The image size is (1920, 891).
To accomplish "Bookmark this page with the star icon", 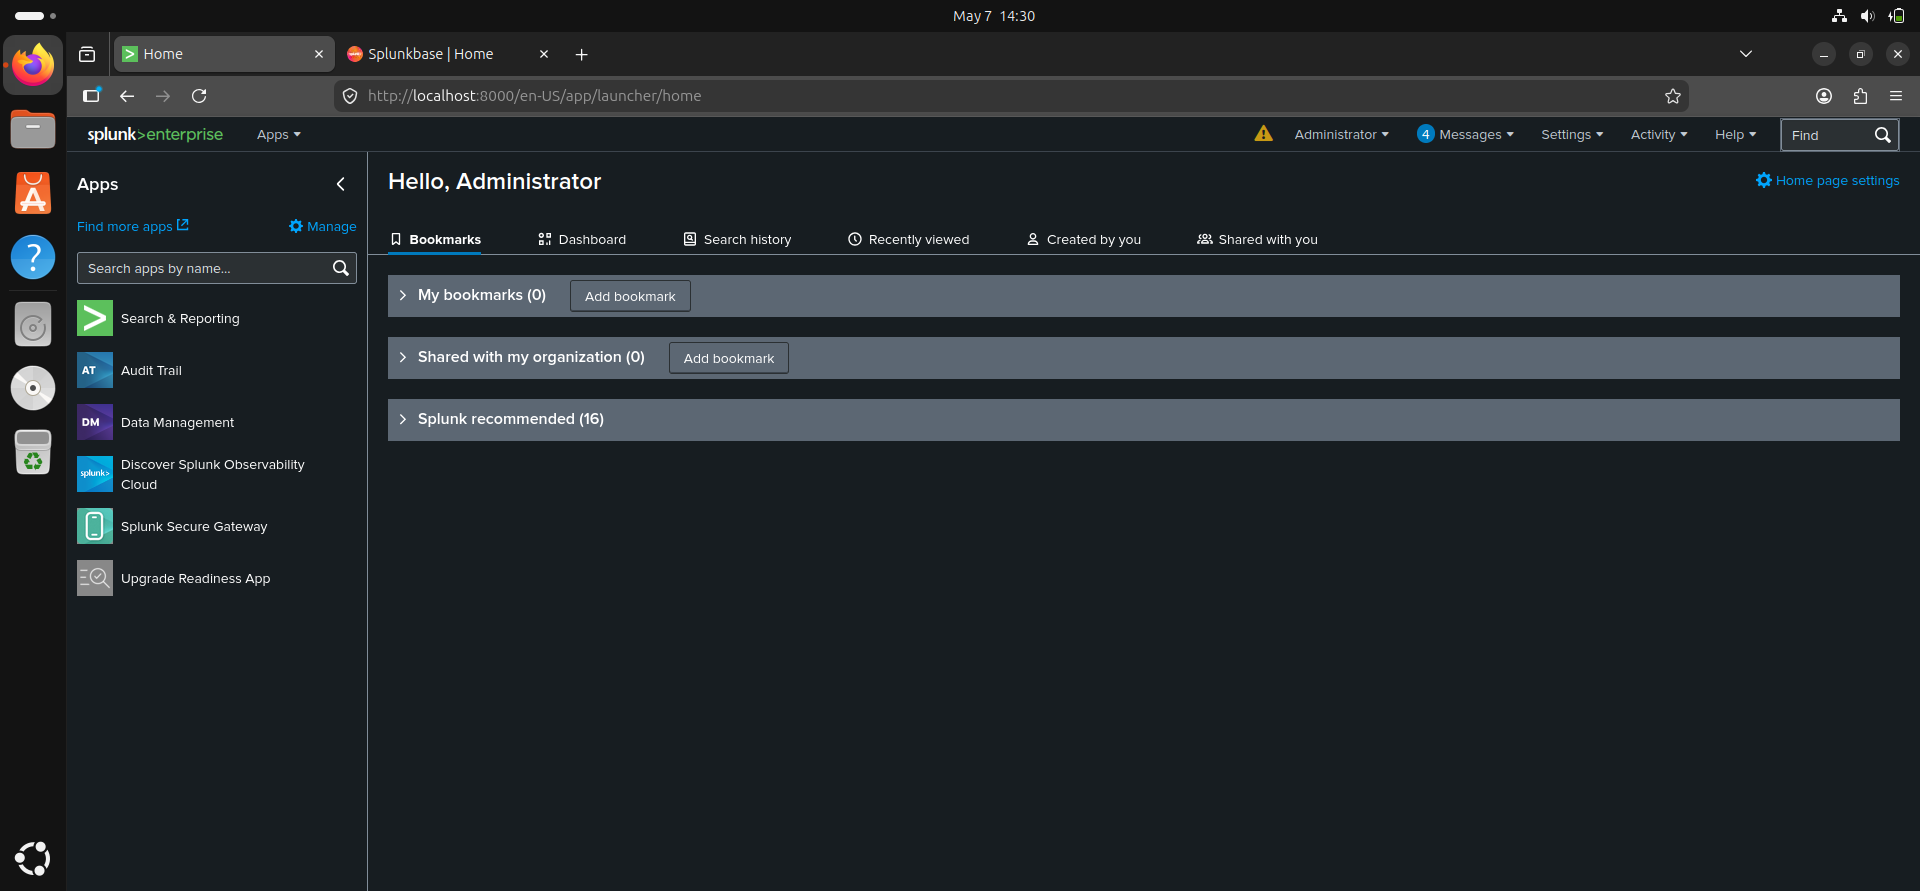I will (1673, 96).
